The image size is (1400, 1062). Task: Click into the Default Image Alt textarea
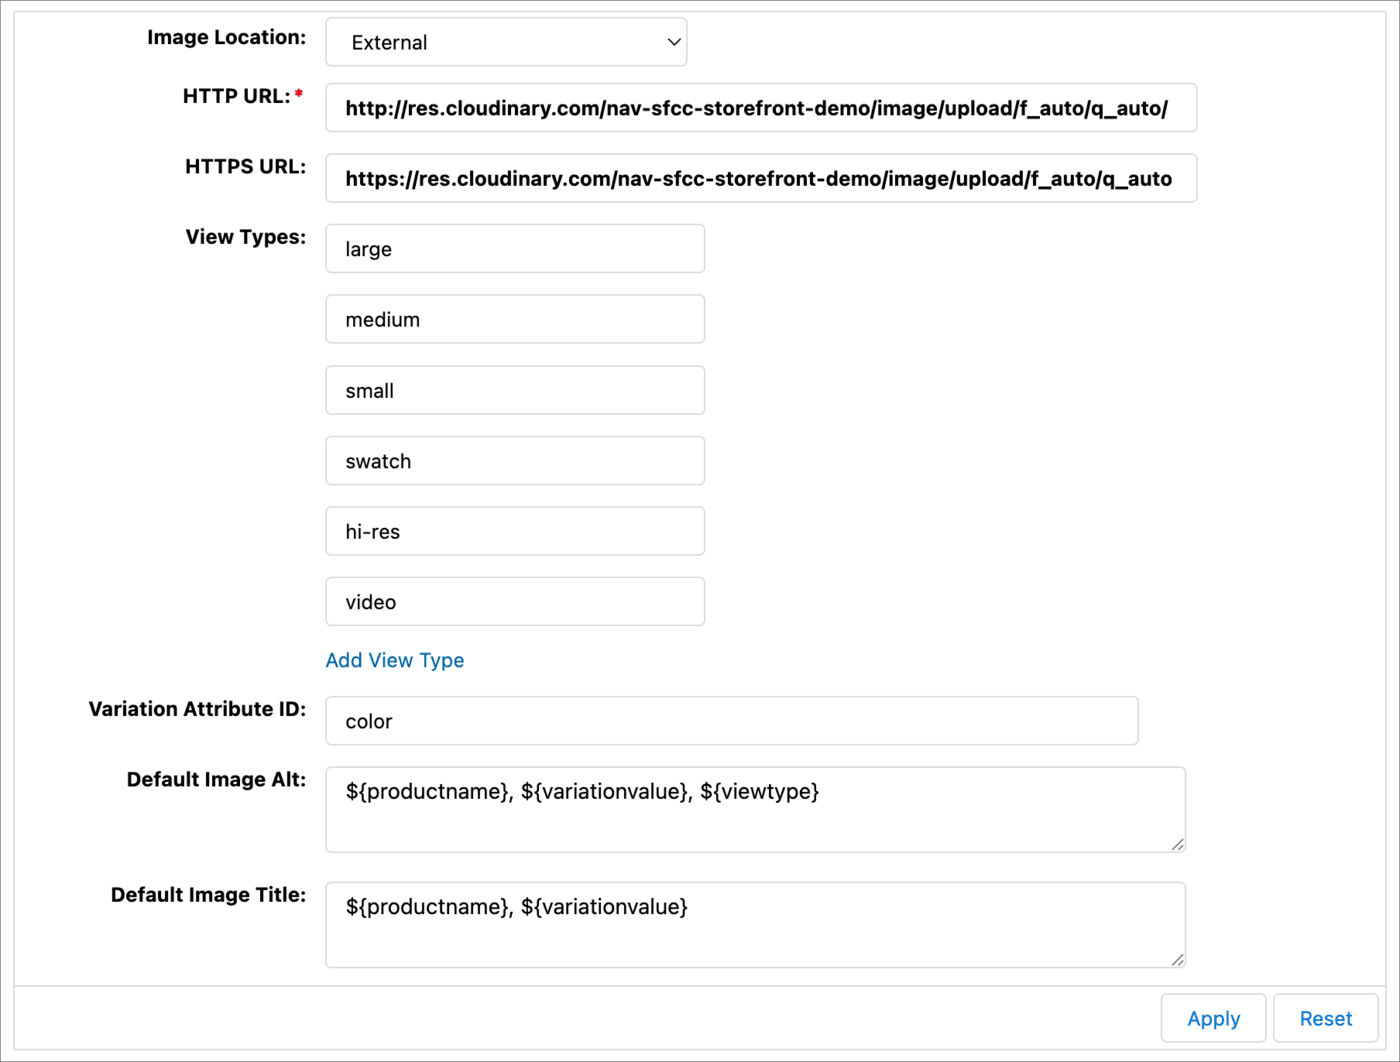pos(755,810)
